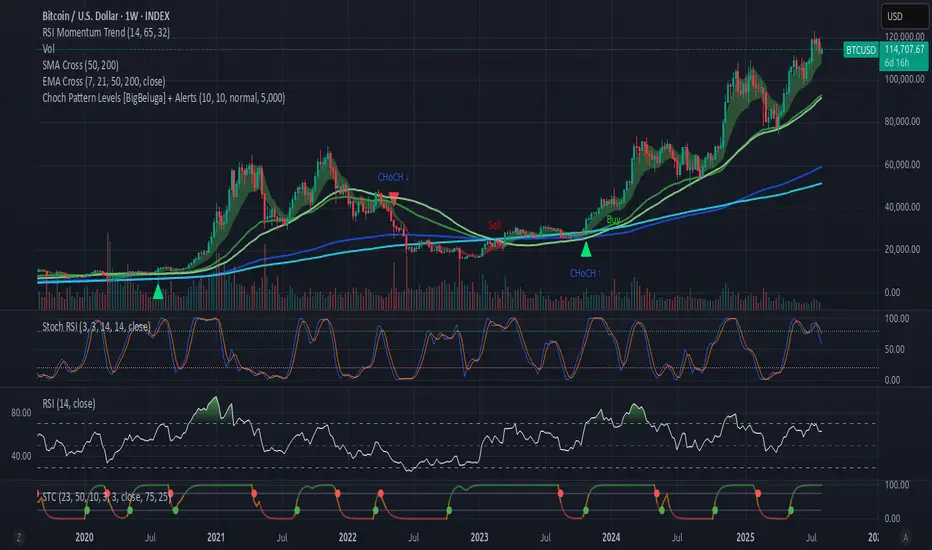Image resolution: width=932 pixels, height=550 pixels.
Task: Click the 100,000.00 price axis label
Action: [905, 79]
